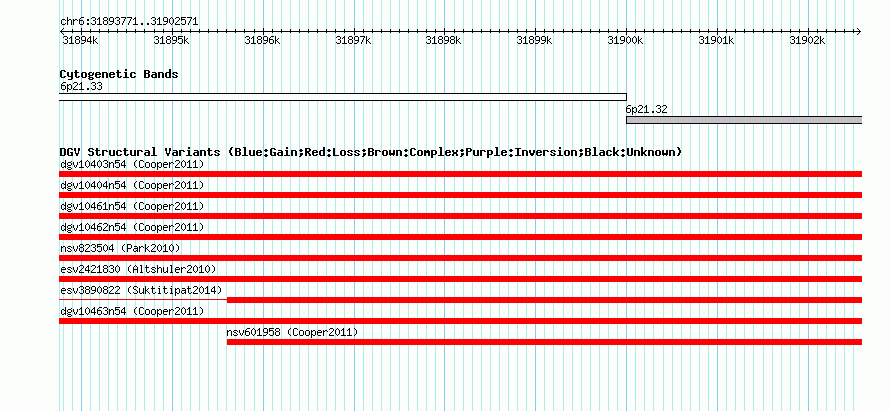Click the 6p21.33 cytogenetic band box
This screenshot has height=411, width=890.
(x=343, y=97)
